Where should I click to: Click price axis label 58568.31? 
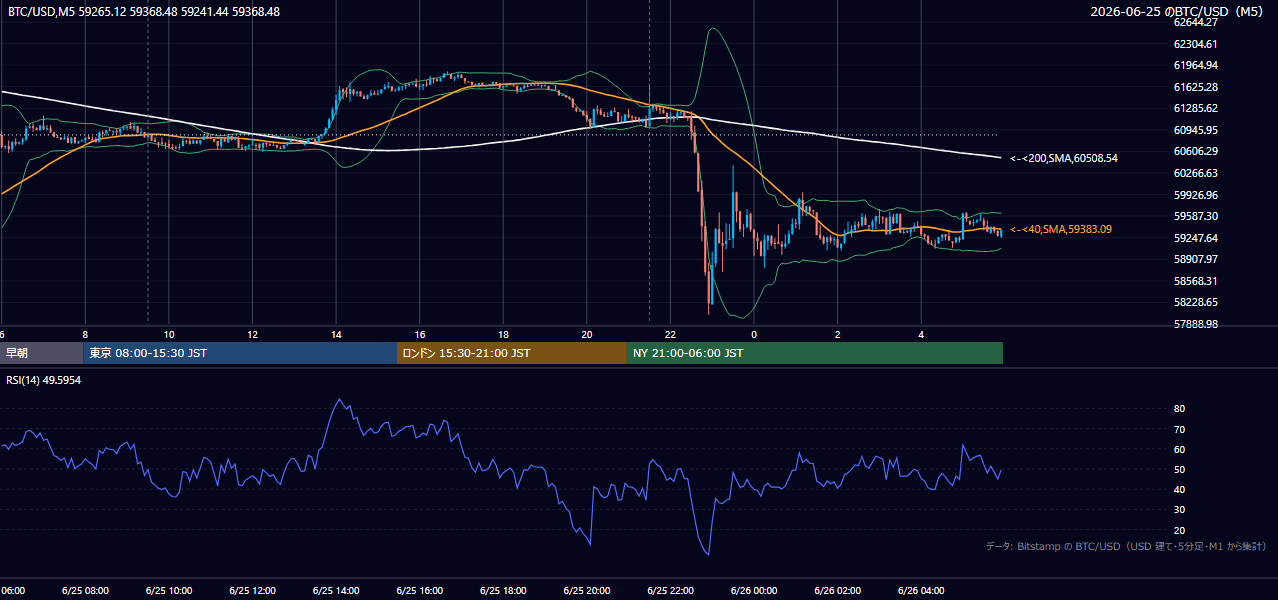[x=1195, y=281]
